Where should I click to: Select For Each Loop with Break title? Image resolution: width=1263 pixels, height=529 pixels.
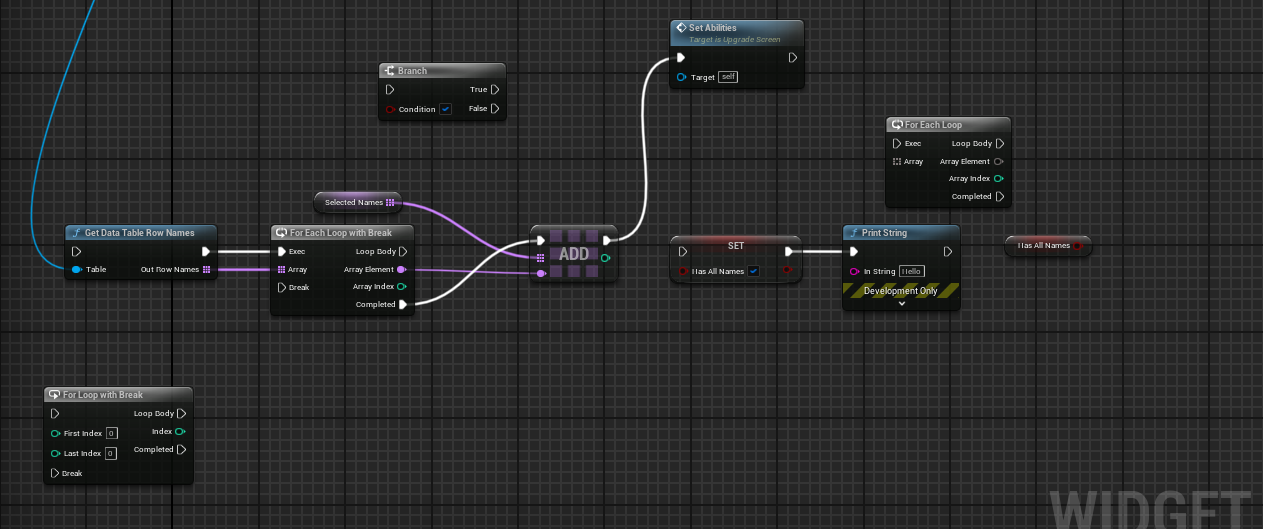click(341, 233)
